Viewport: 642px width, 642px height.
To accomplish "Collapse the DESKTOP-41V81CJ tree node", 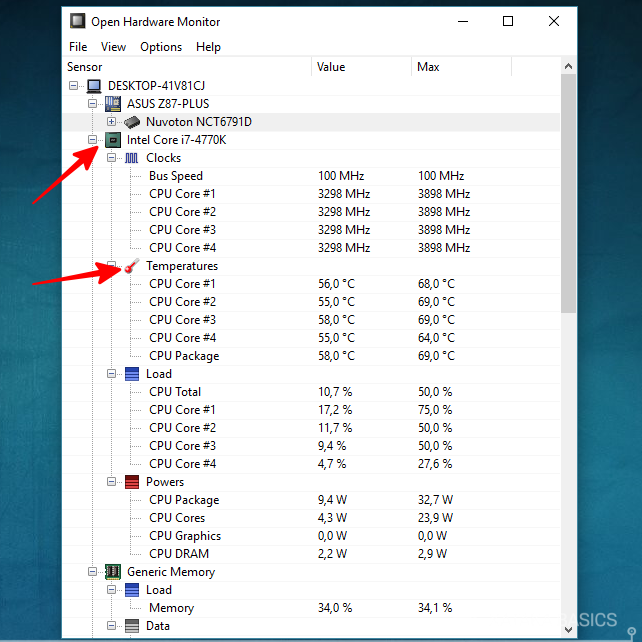I will 73,86.
